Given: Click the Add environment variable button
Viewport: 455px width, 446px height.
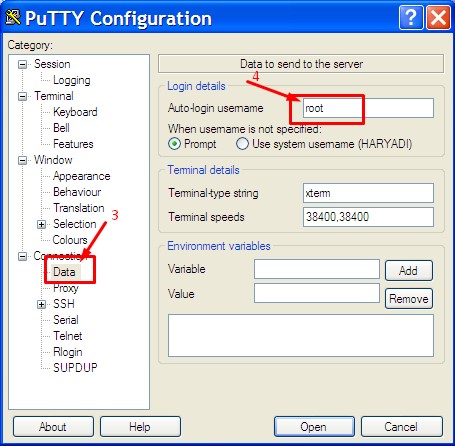Looking at the screenshot, I should click(409, 270).
